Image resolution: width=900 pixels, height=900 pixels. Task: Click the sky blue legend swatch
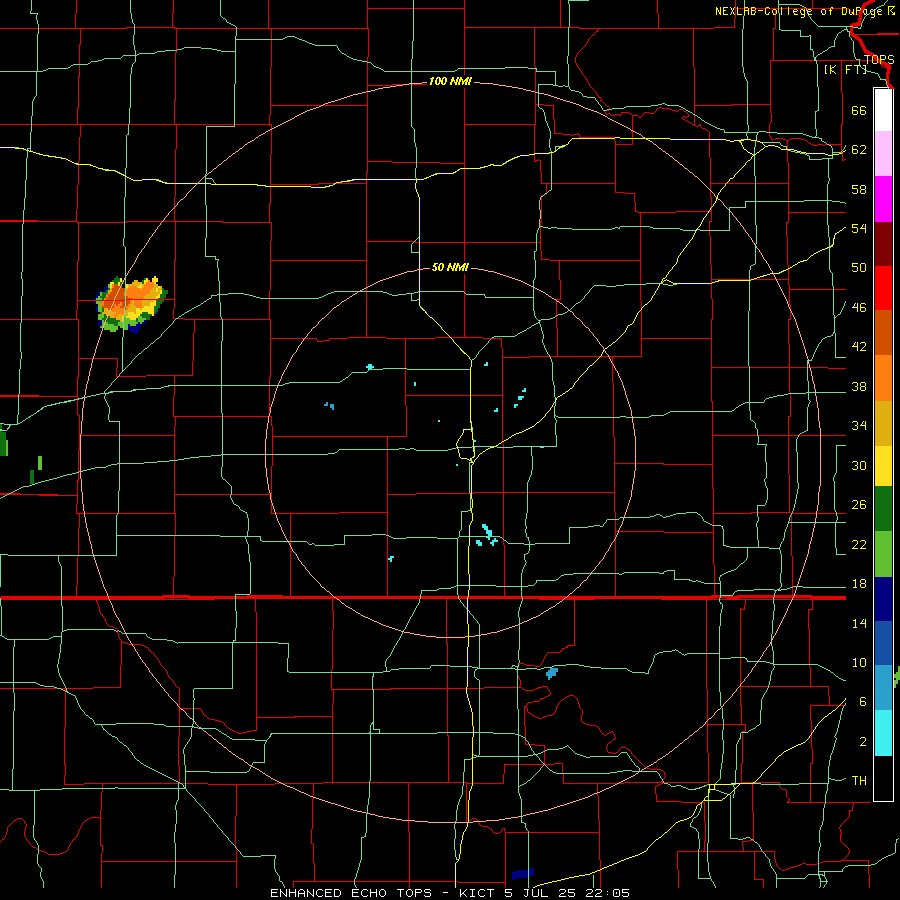883,688
